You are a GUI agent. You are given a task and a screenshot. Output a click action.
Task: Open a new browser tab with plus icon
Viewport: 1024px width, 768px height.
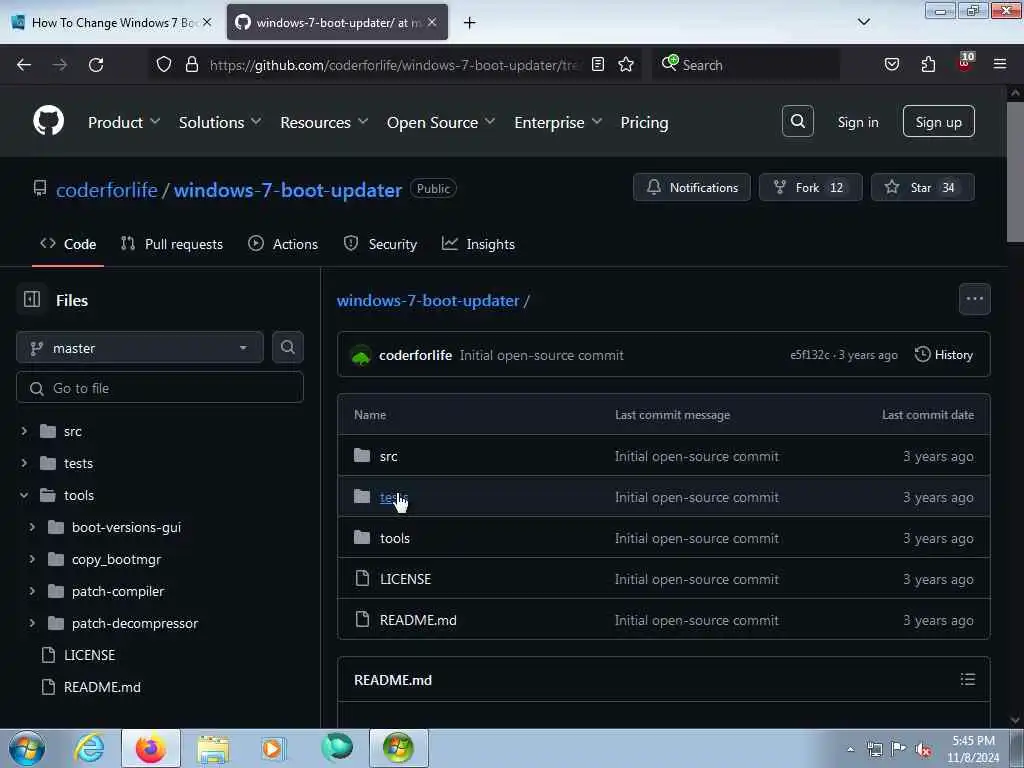470,23
